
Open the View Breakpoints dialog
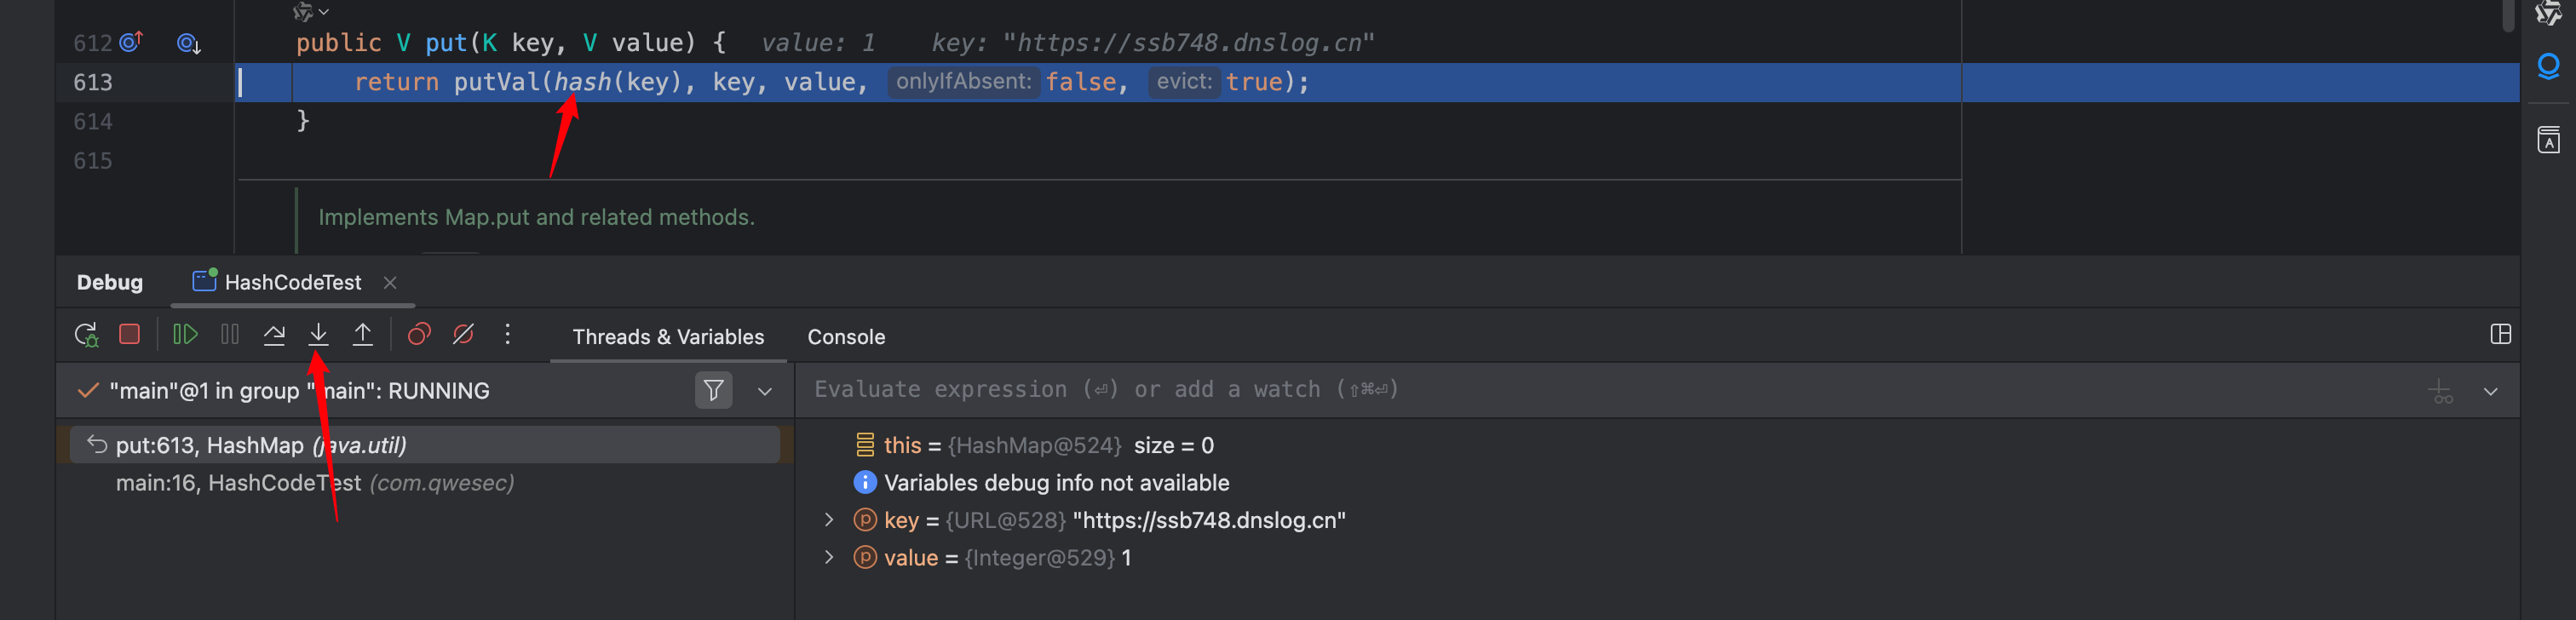tap(419, 335)
